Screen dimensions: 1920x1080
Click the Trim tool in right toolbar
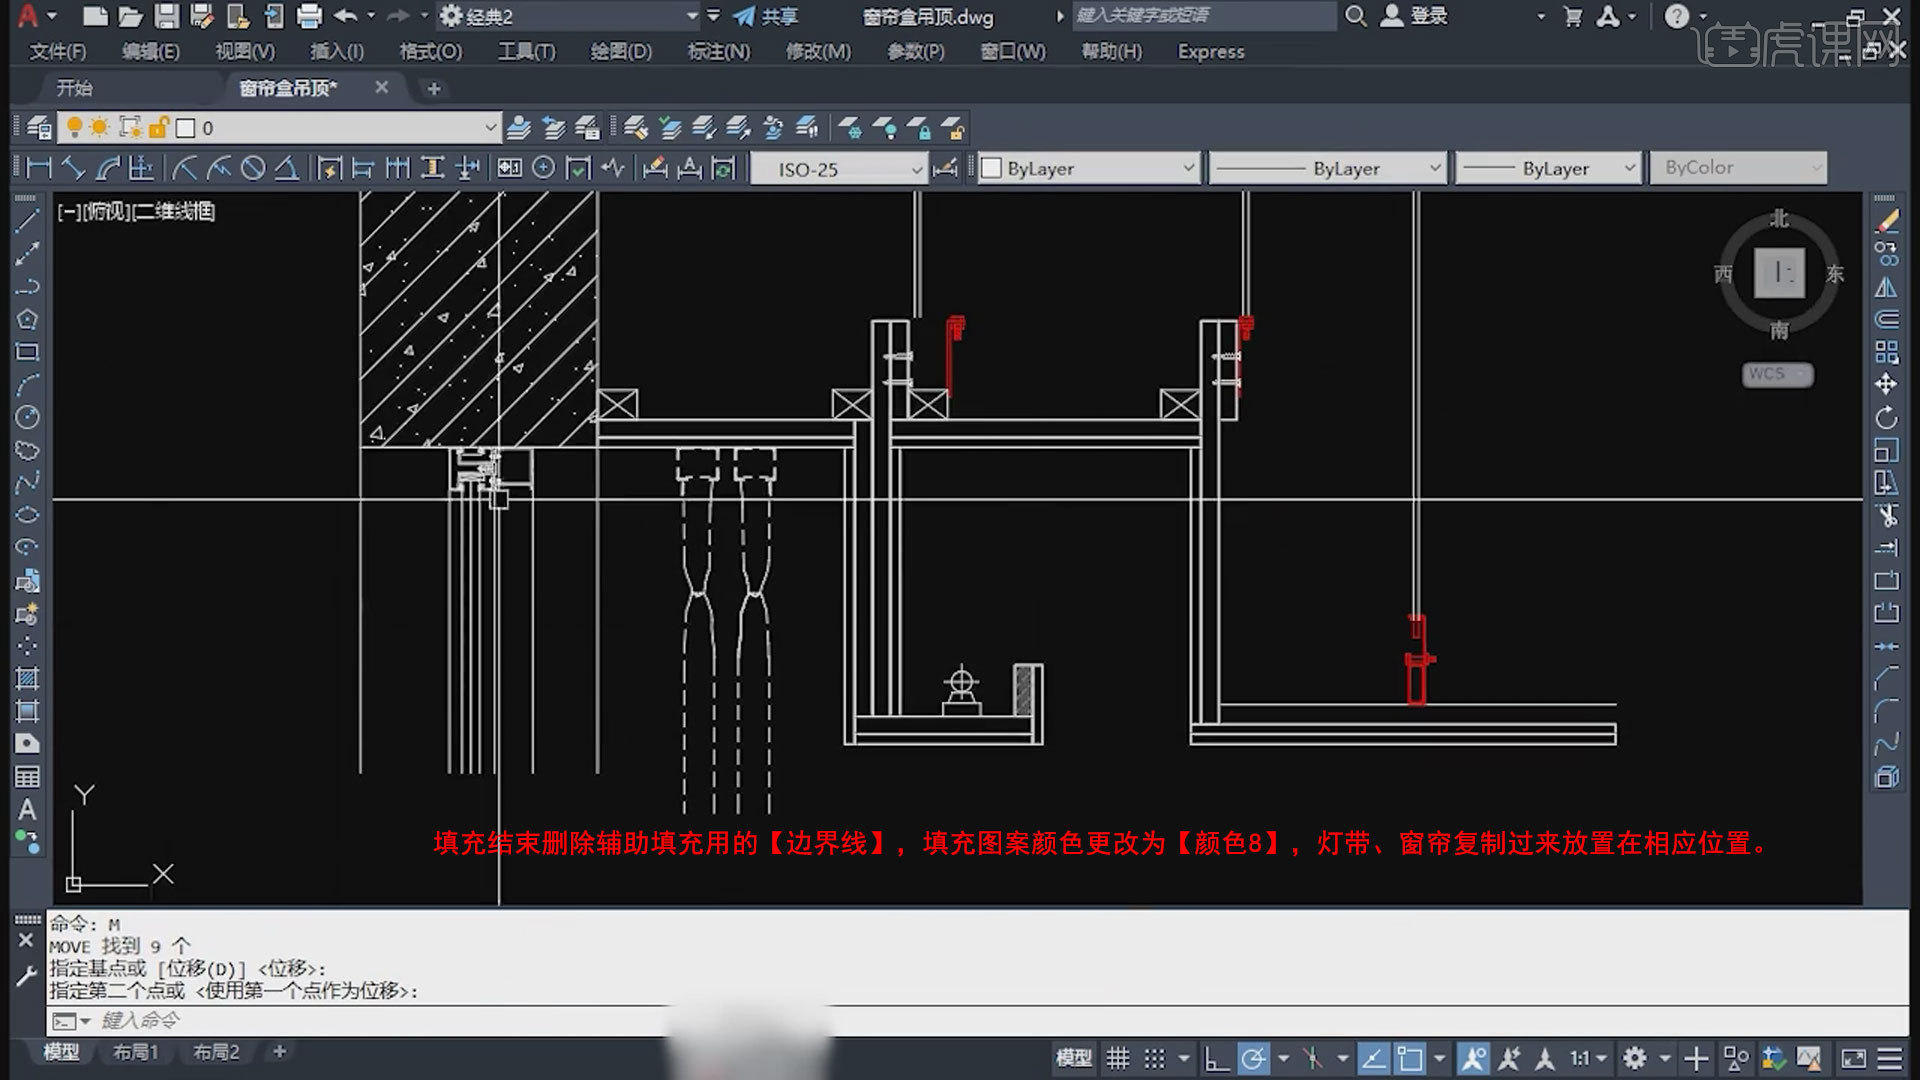tap(1886, 515)
